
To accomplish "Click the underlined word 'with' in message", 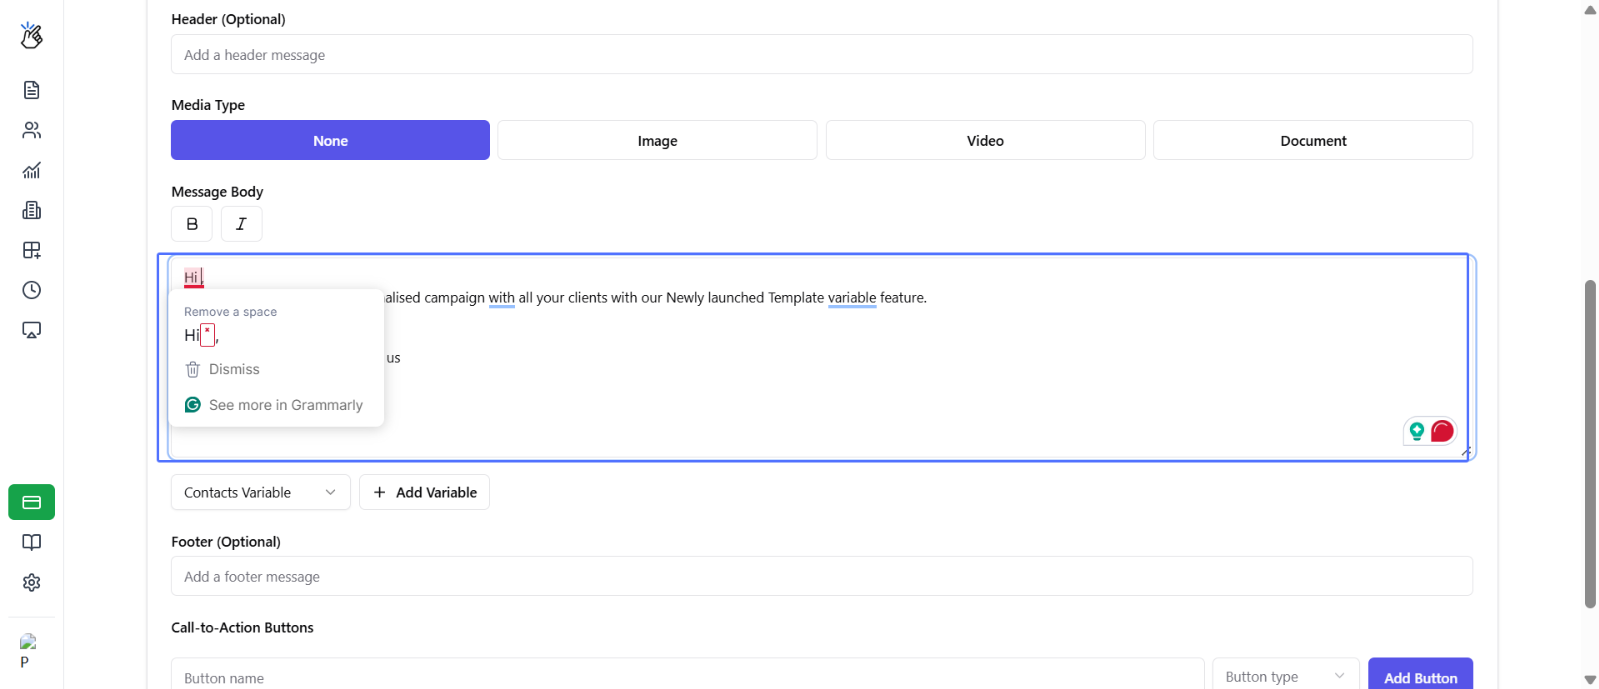I will click(502, 298).
